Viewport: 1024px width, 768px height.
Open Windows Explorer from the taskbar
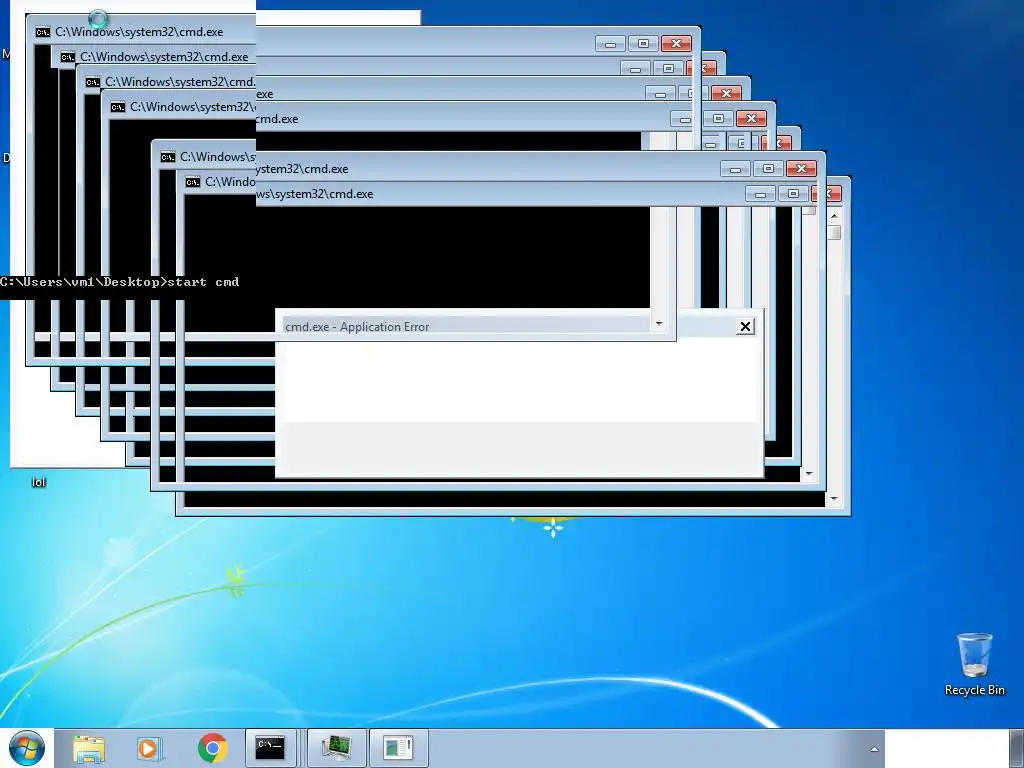[x=89, y=748]
